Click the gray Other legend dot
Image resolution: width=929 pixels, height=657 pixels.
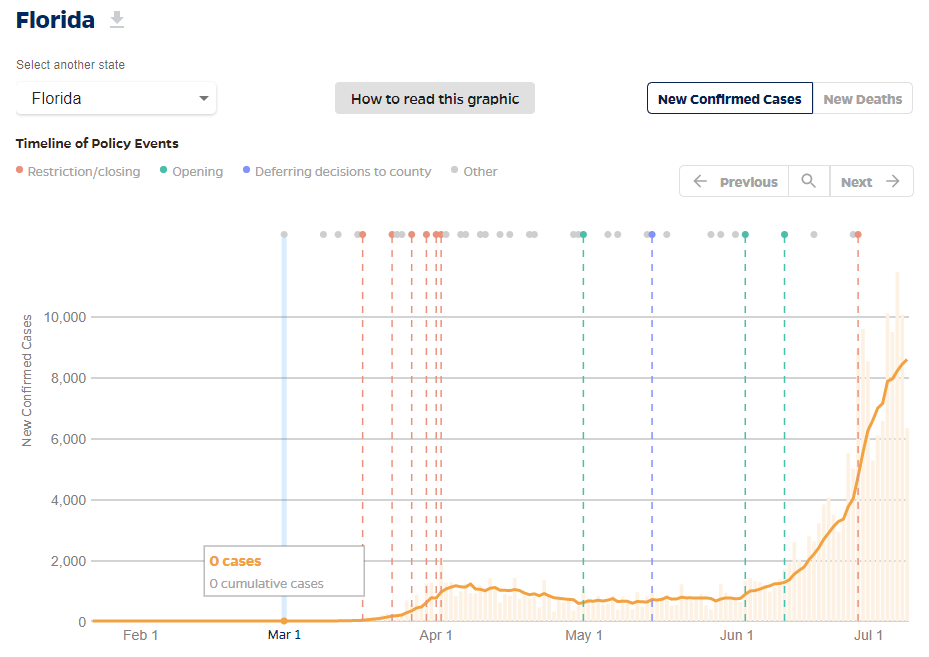tap(455, 171)
